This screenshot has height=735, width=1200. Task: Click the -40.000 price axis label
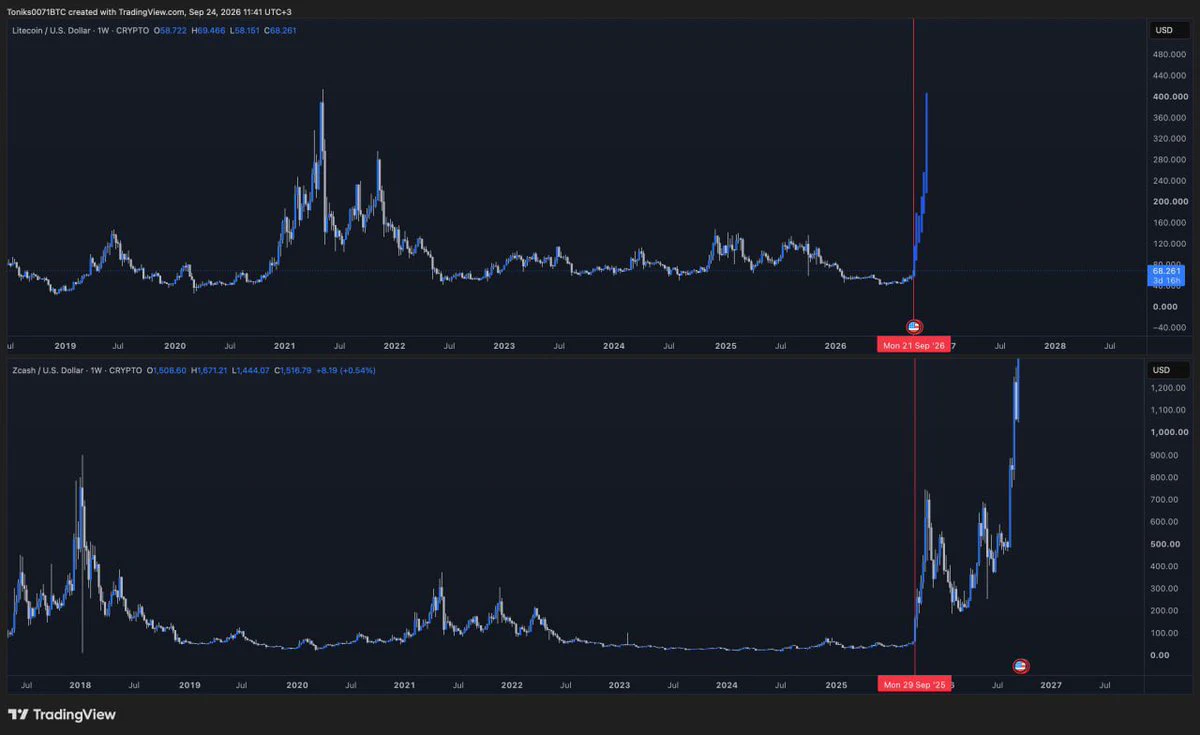pyautogui.click(x=1168, y=327)
